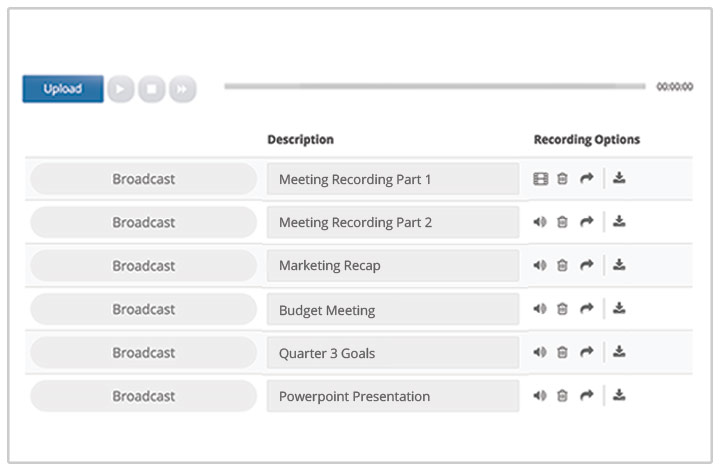Edit the Meeting Recording Part 2 description field
Image resolution: width=720 pixels, height=470 pixels.
click(x=393, y=222)
